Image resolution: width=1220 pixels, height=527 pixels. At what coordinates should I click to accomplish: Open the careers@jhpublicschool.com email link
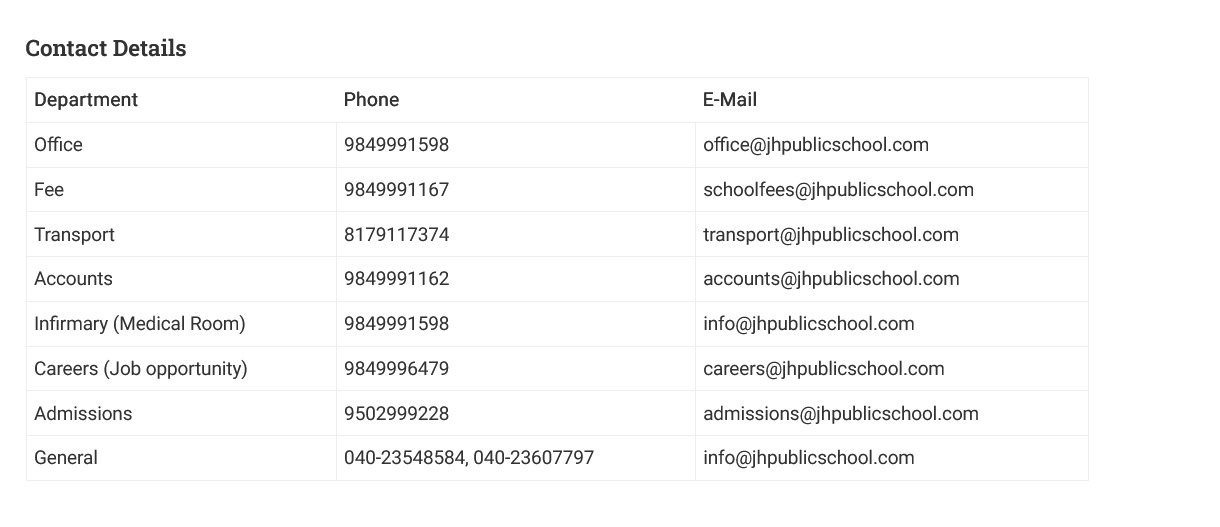click(x=824, y=369)
